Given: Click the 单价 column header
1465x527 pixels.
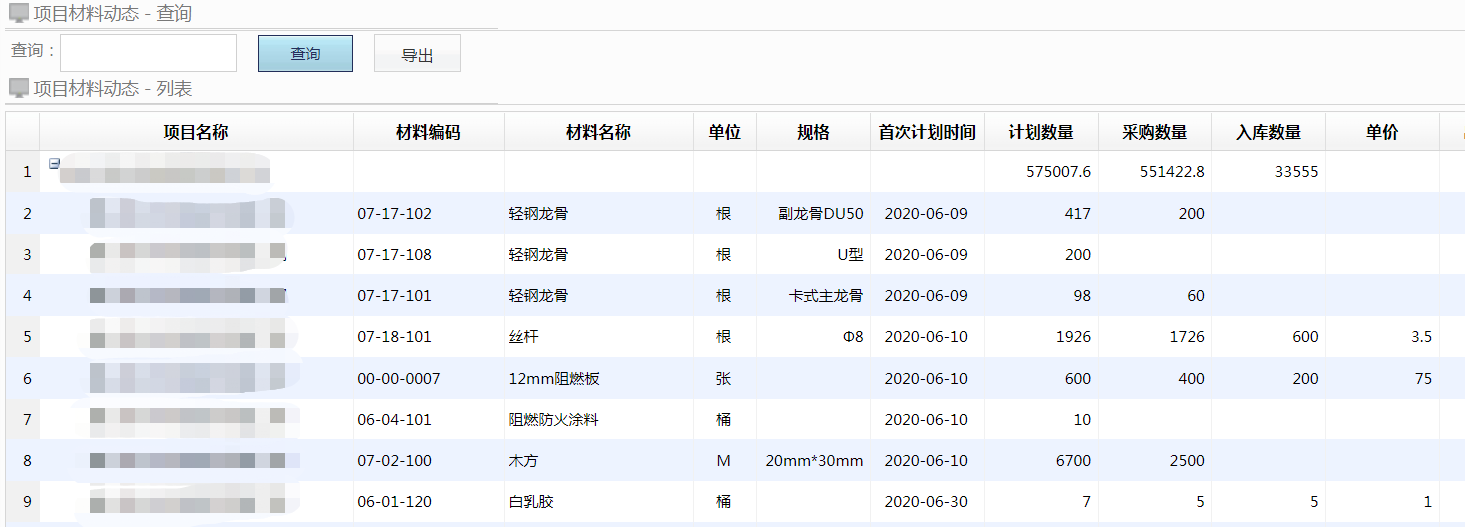Looking at the screenshot, I should (x=1382, y=132).
